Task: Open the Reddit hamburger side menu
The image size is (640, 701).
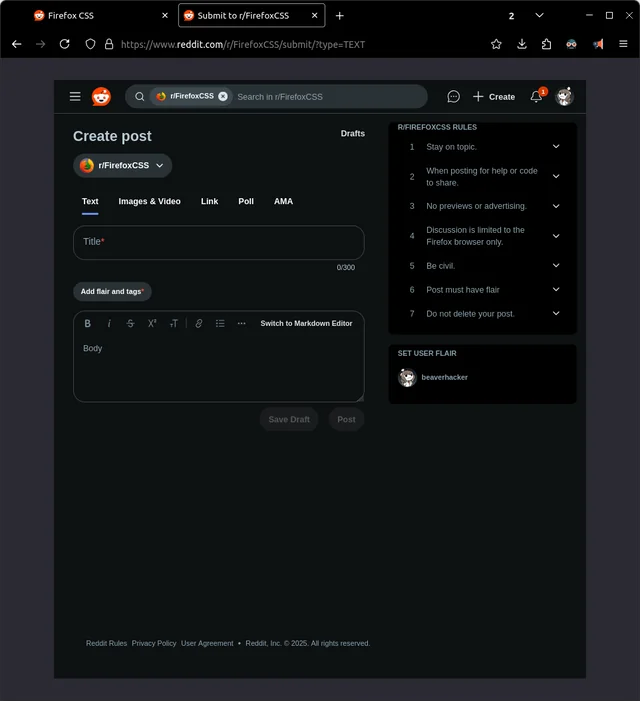Action: tap(75, 97)
